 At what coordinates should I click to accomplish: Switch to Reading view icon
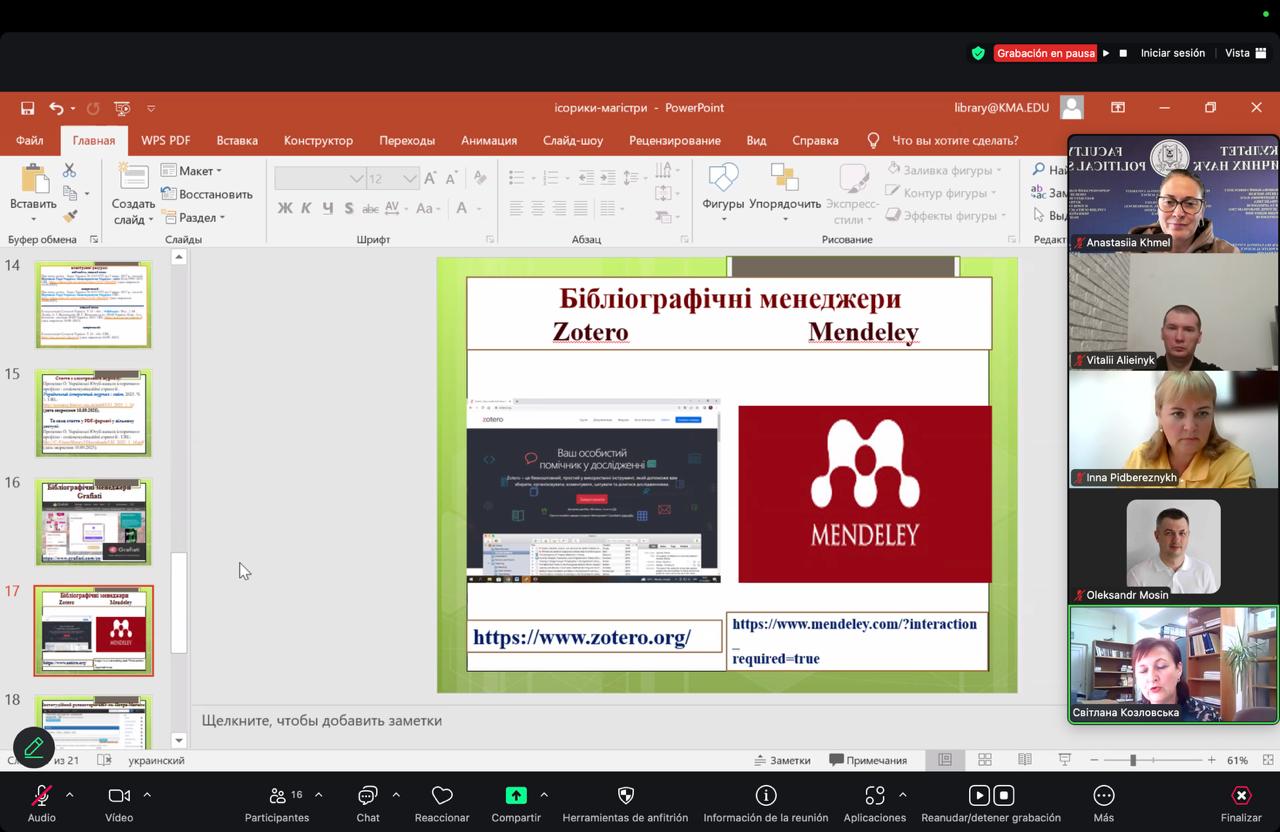[1024, 760]
